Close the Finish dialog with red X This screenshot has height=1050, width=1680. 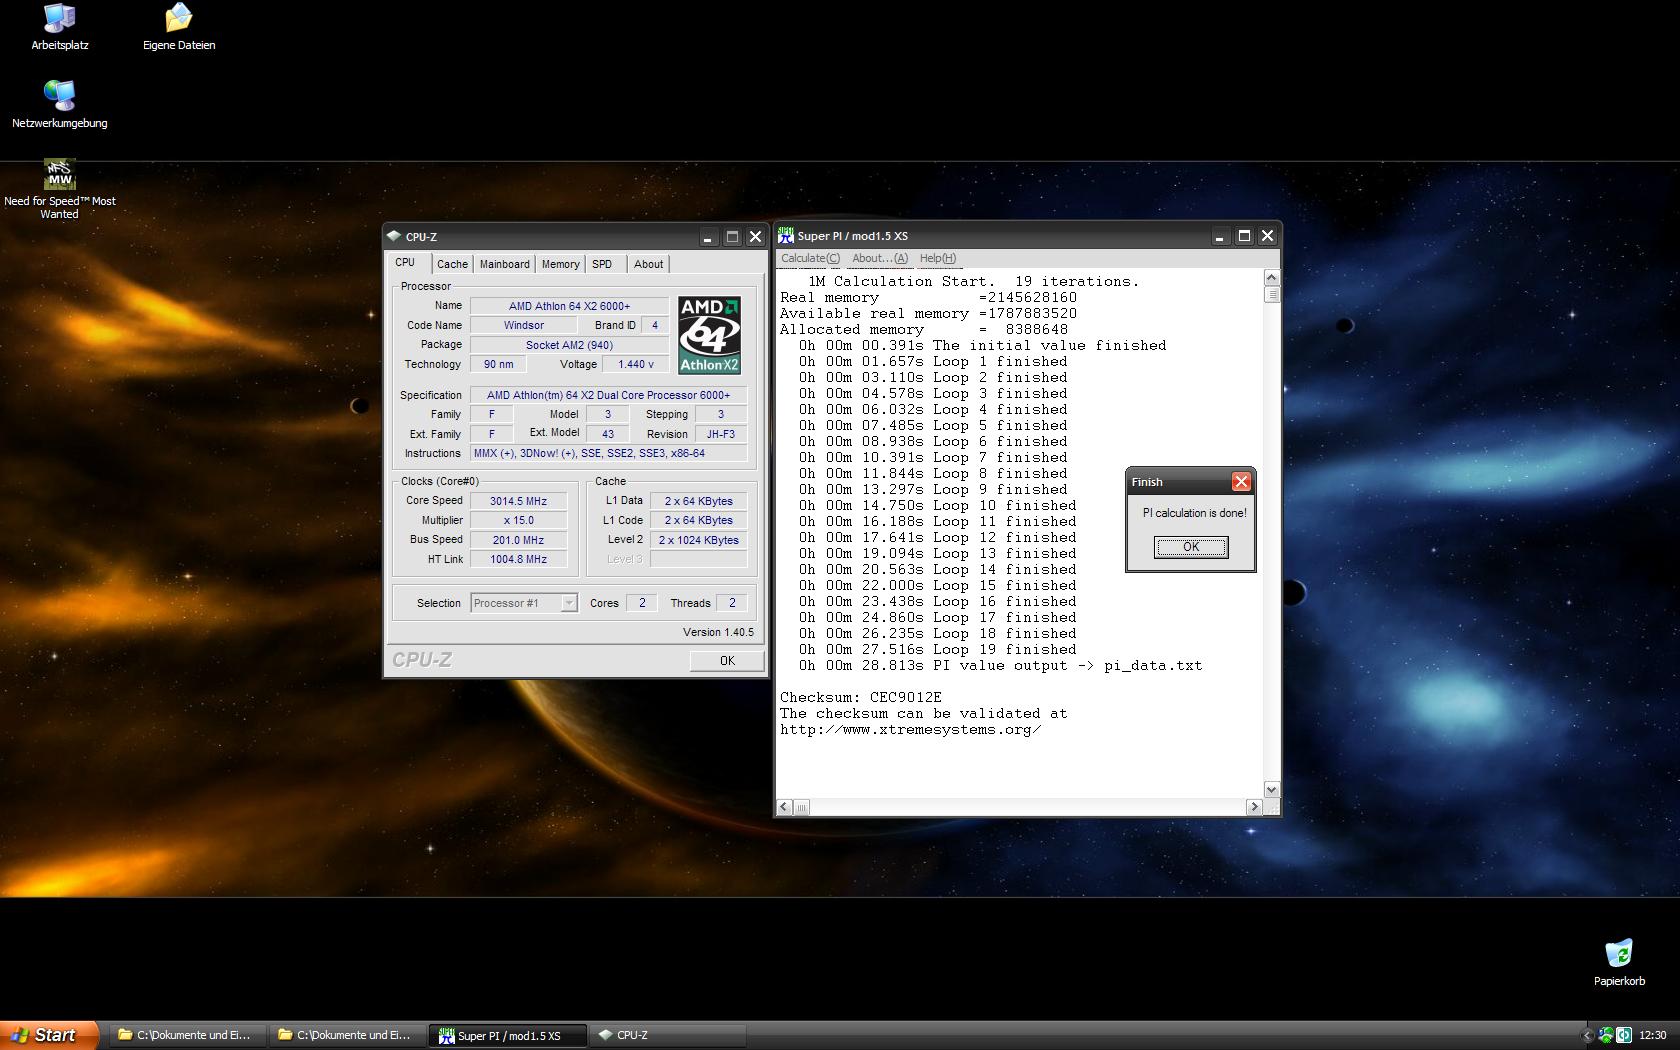pos(1240,482)
